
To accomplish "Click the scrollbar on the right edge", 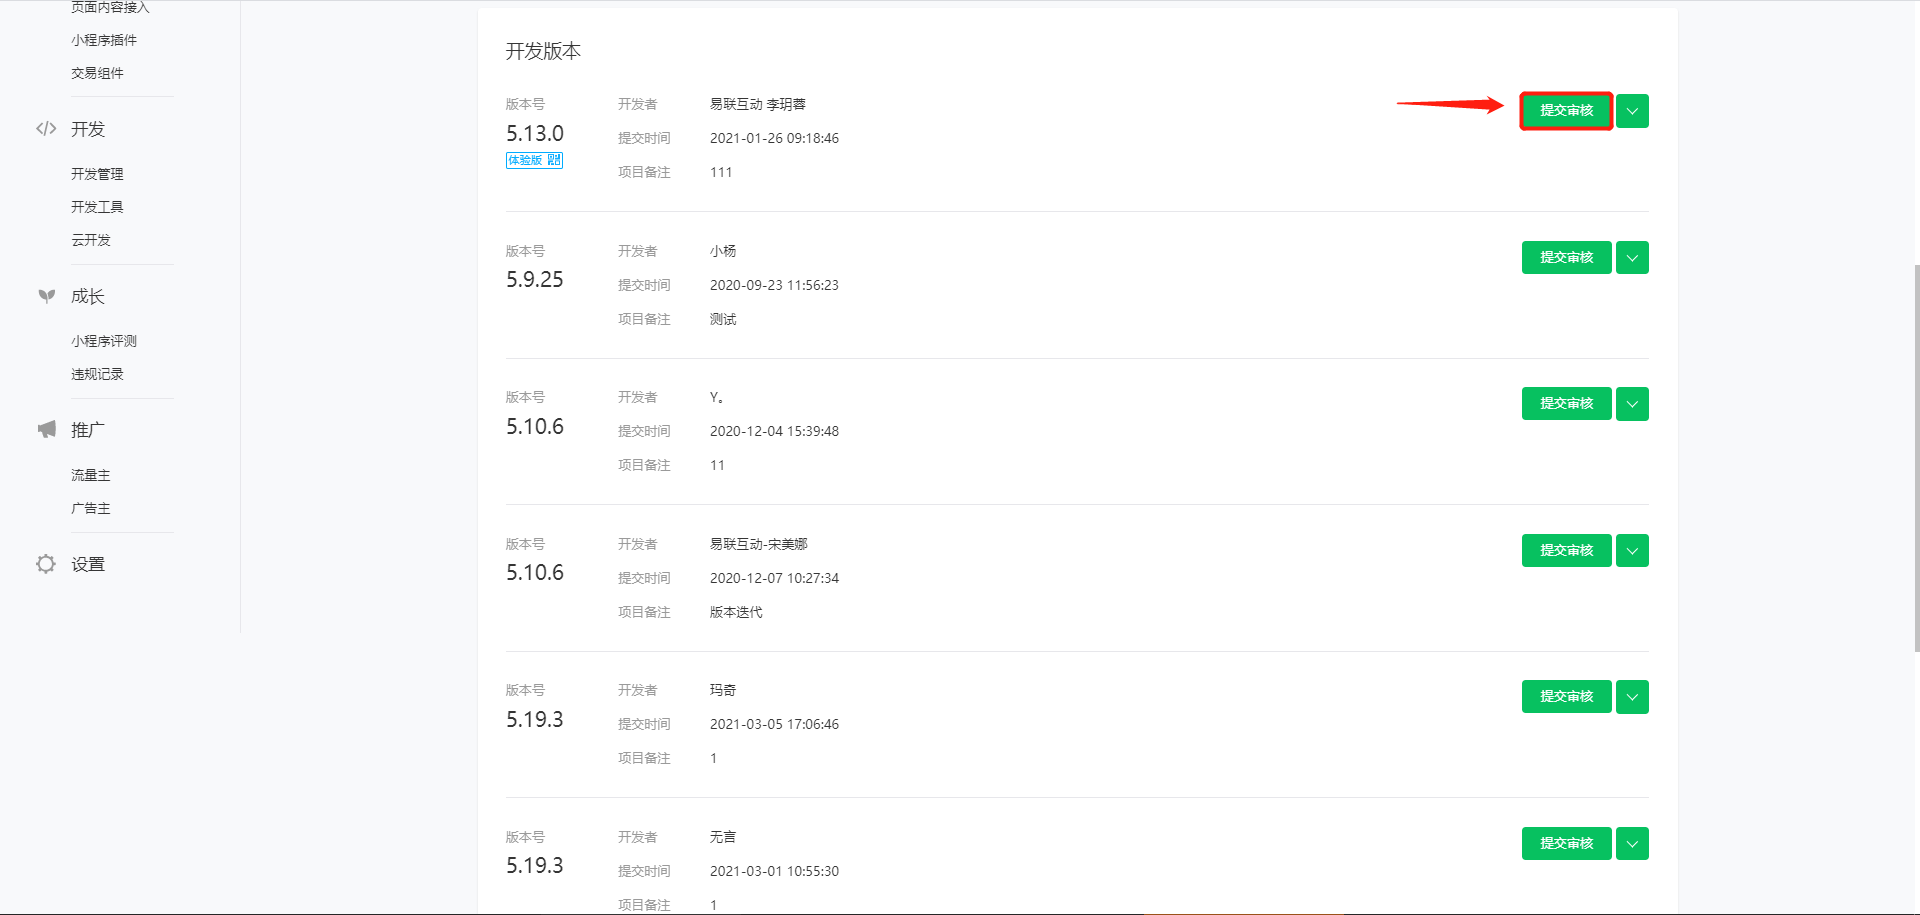I will click(1913, 450).
